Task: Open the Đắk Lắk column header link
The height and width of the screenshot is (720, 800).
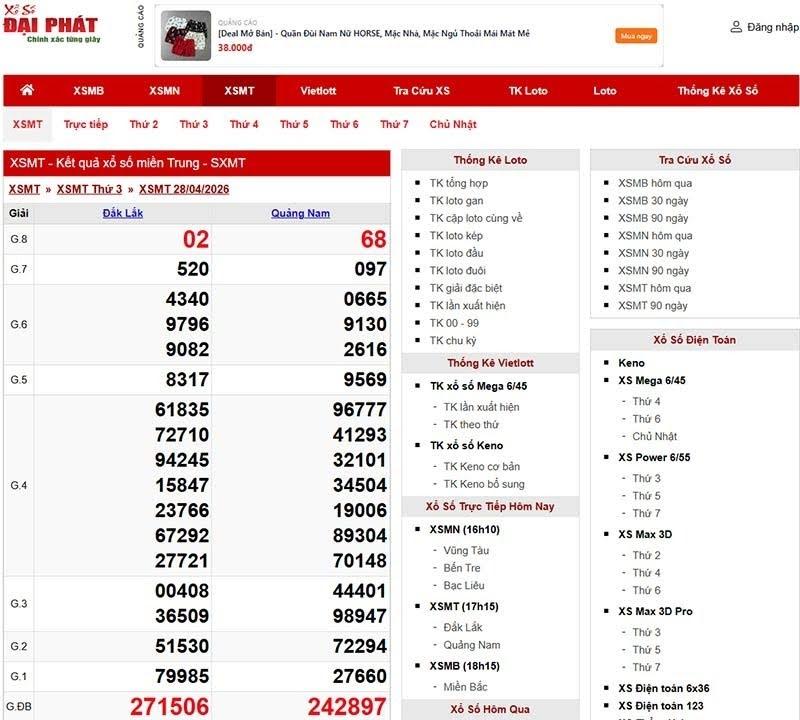Action: [x=122, y=213]
